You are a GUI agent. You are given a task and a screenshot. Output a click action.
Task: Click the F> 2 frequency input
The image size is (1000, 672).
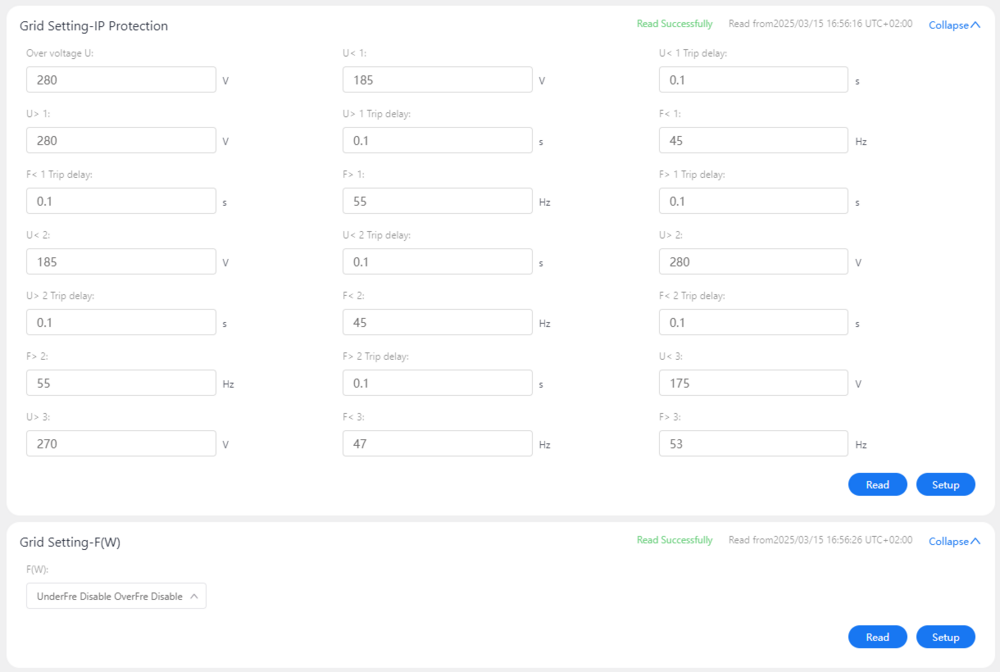pyautogui.click(x=121, y=383)
